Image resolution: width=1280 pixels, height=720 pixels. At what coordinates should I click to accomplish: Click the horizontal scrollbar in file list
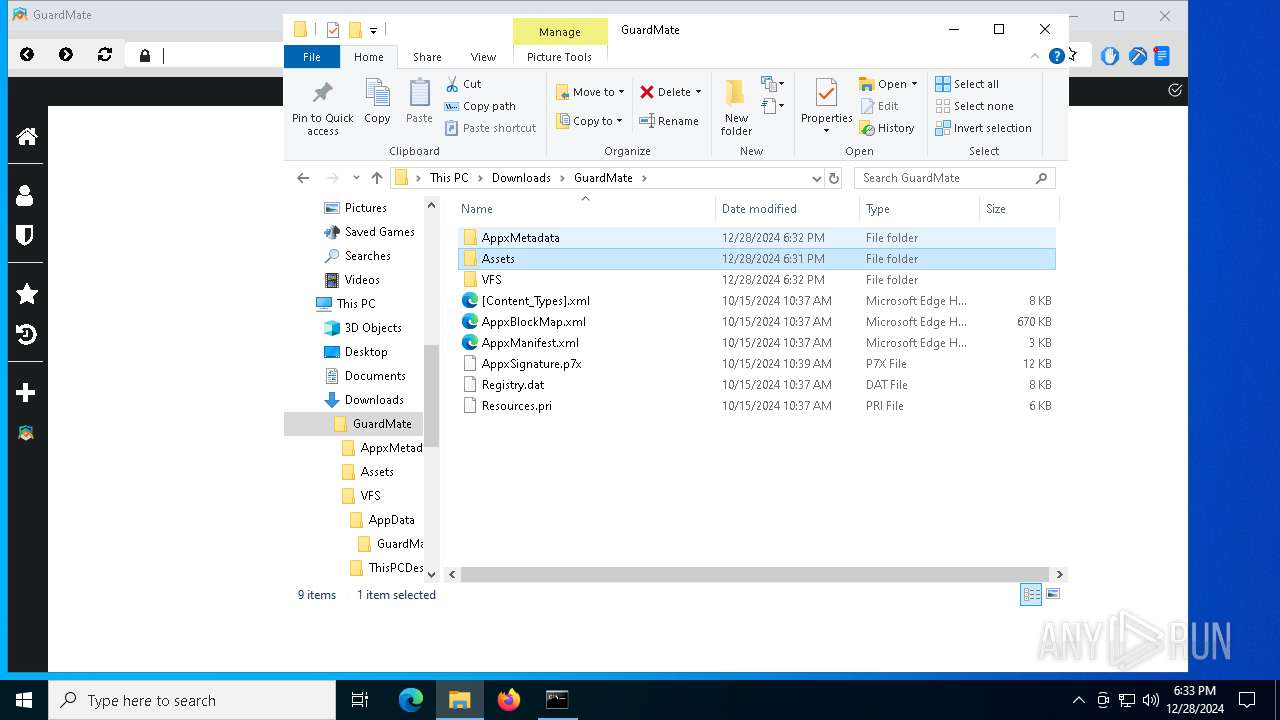point(754,575)
